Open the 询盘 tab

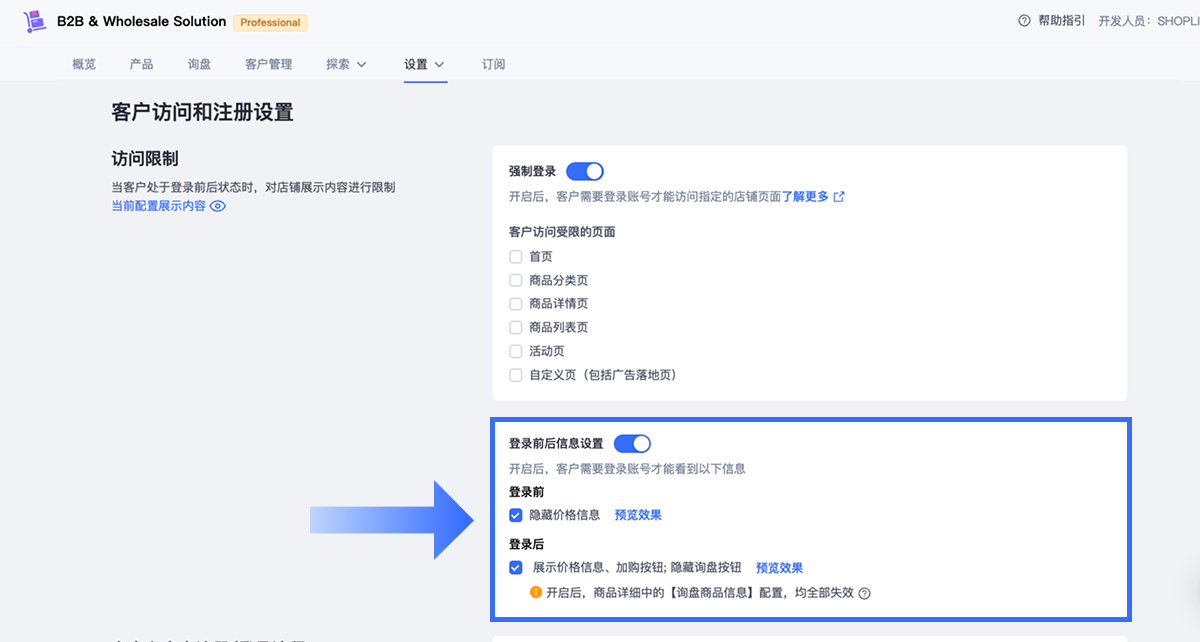[199, 64]
